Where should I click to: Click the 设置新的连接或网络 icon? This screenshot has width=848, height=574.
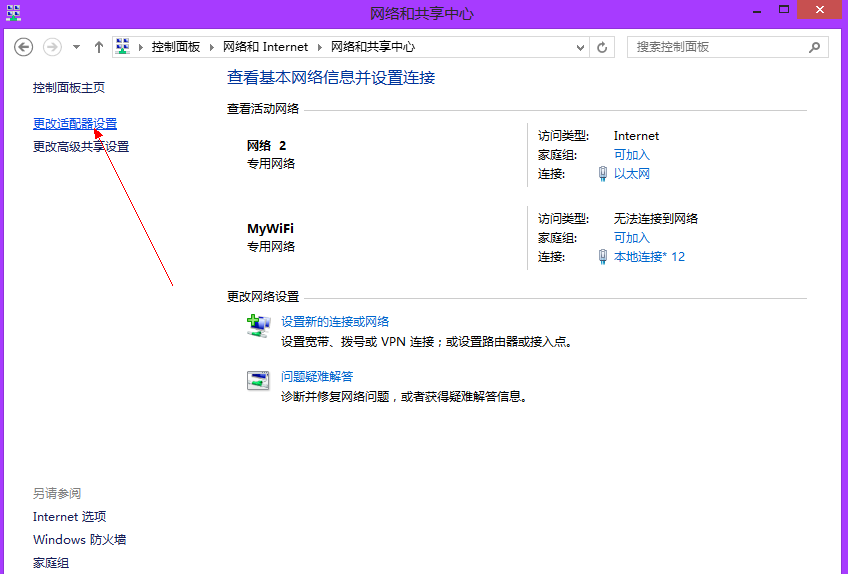259,325
